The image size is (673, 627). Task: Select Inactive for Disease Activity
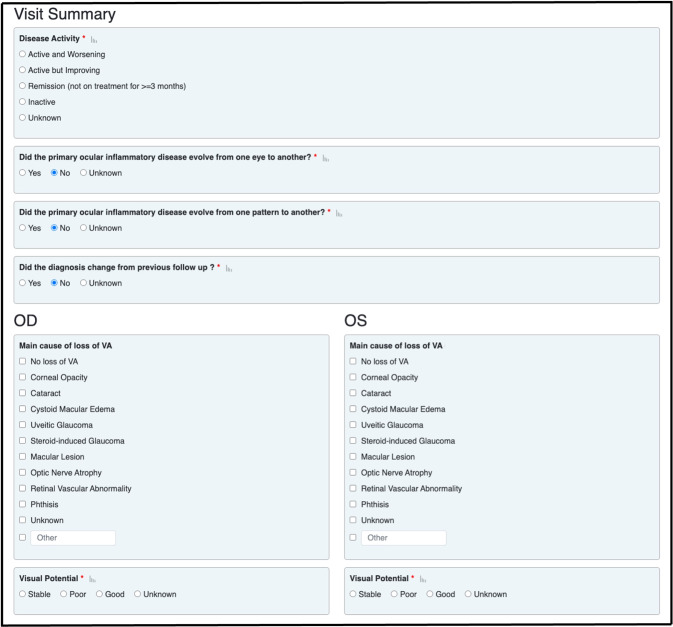point(23,102)
